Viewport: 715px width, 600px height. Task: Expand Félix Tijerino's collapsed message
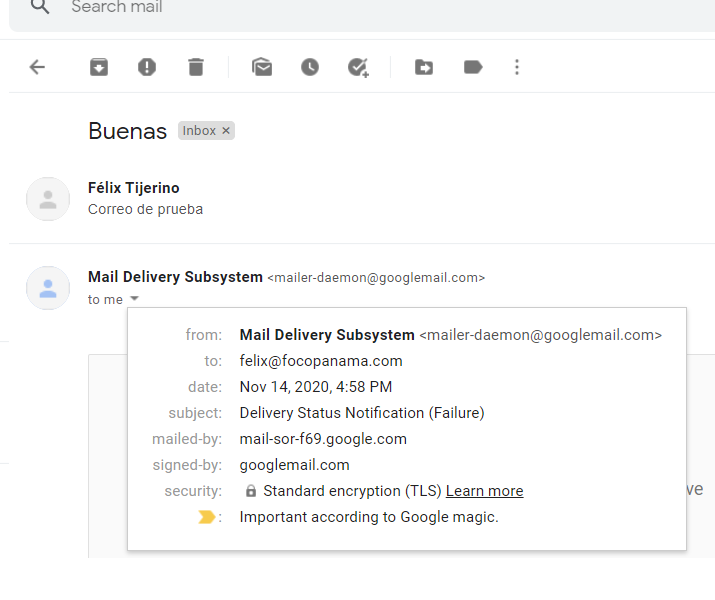click(362, 198)
